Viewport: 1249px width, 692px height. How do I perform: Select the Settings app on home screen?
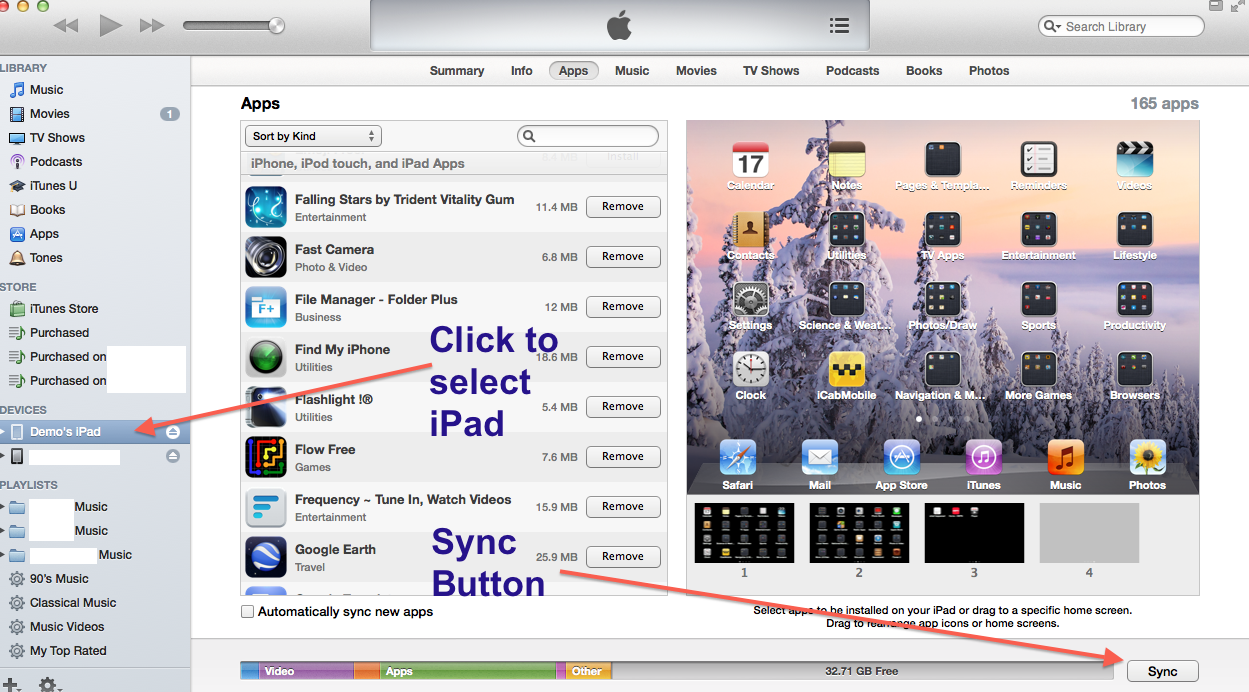click(x=750, y=300)
